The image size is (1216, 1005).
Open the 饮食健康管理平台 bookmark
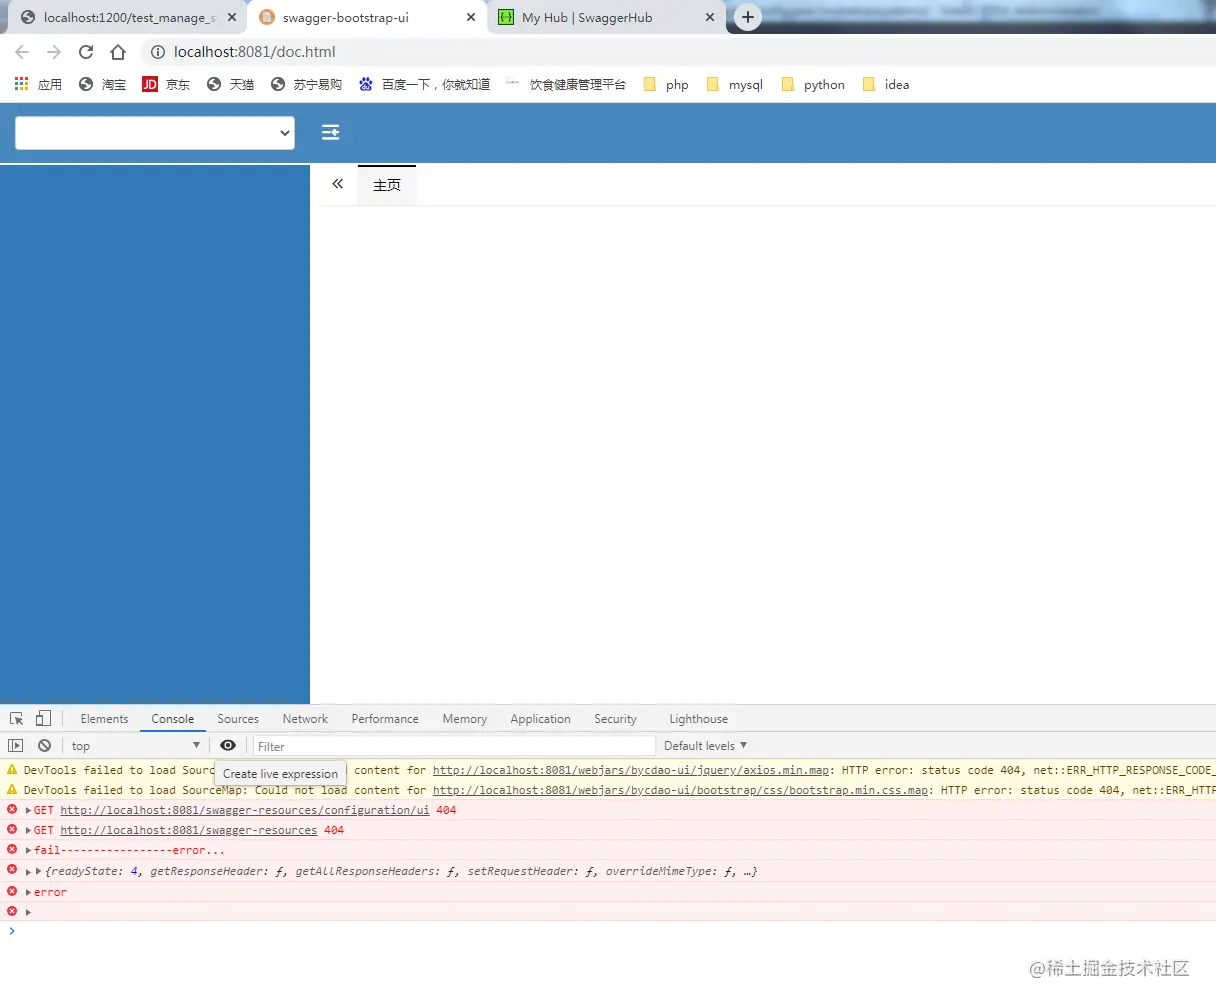(x=566, y=84)
